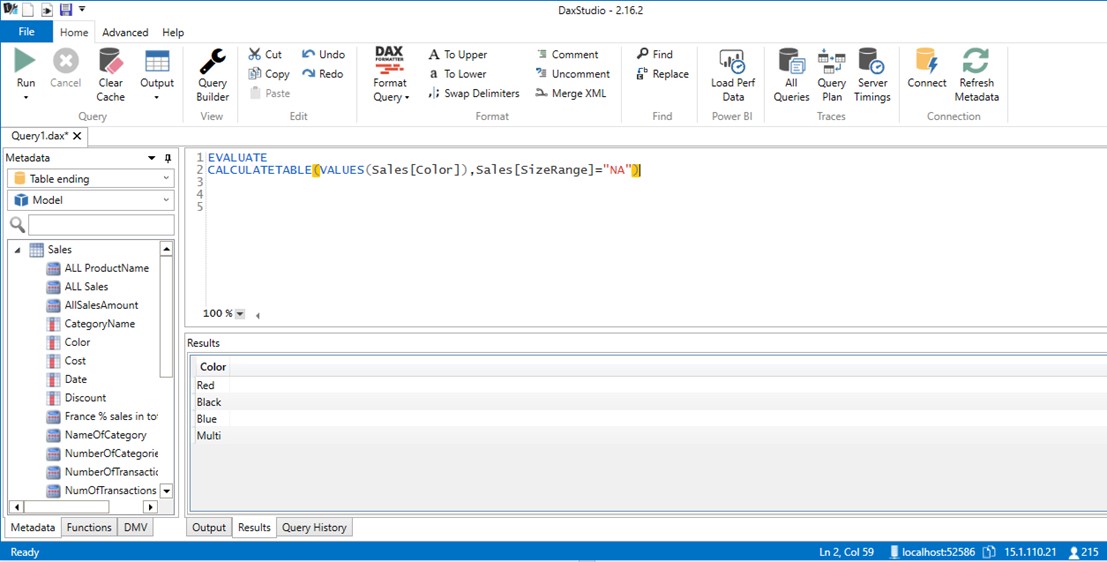Run the DAX query
Viewport: 1107px width, 562px height.
(x=25, y=68)
